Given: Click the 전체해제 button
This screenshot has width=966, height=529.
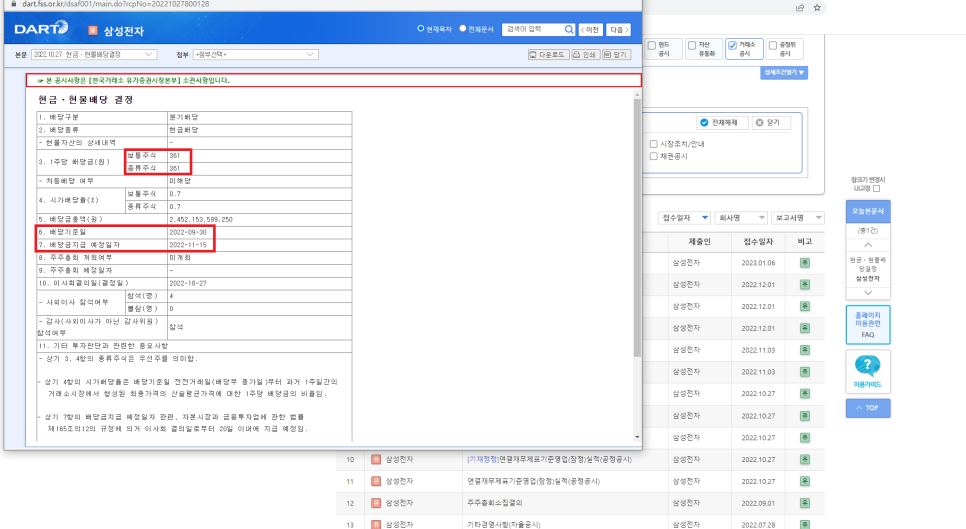Looking at the screenshot, I should point(720,123).
